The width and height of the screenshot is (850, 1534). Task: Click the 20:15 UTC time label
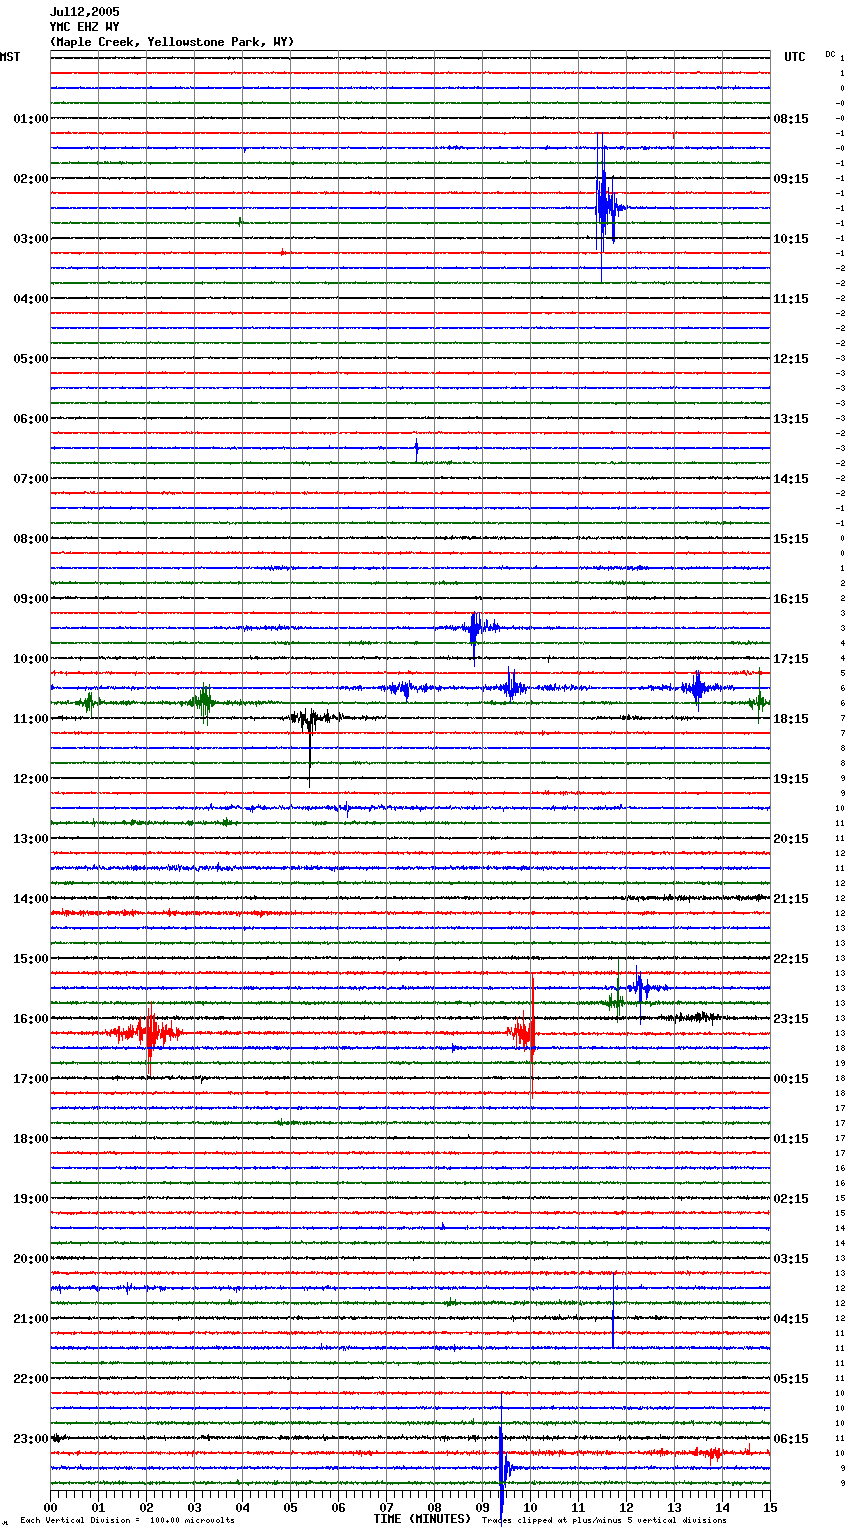click(x=791, y=839)
